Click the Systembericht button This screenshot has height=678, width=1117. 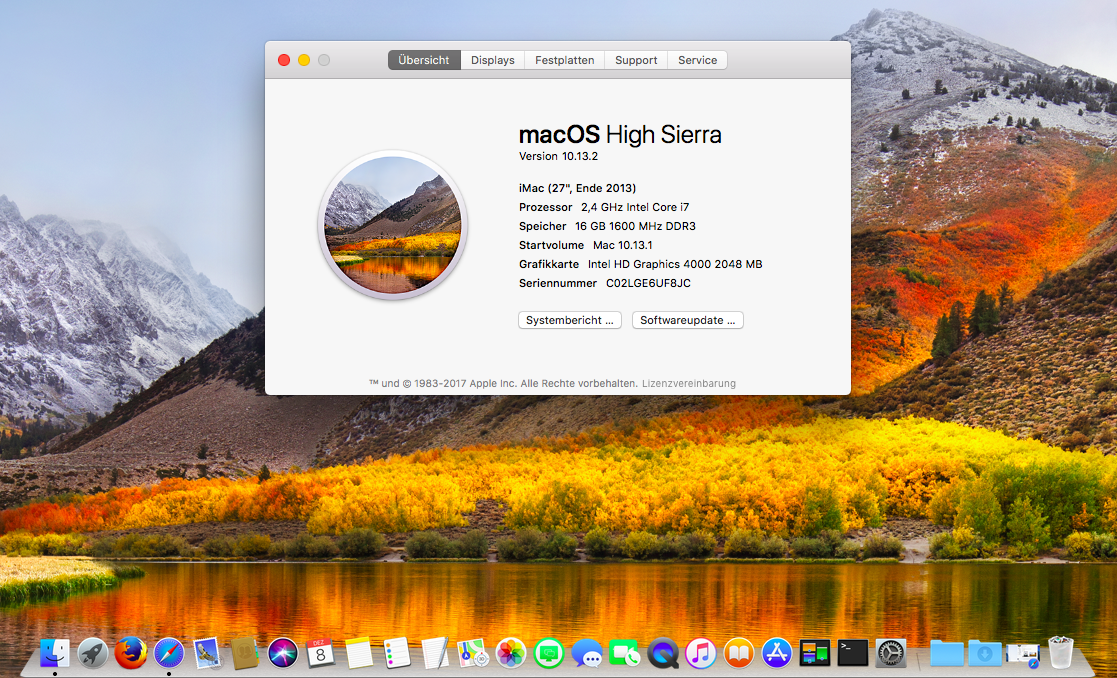[x=570, y=320]
